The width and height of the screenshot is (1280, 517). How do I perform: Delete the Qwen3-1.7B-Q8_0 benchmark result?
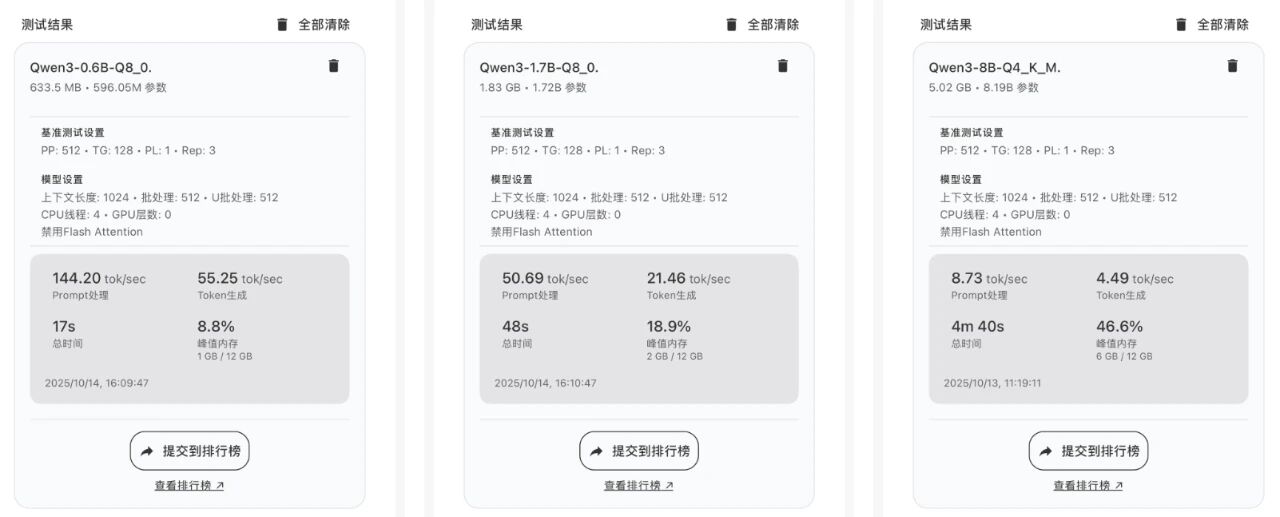[783, 66]
